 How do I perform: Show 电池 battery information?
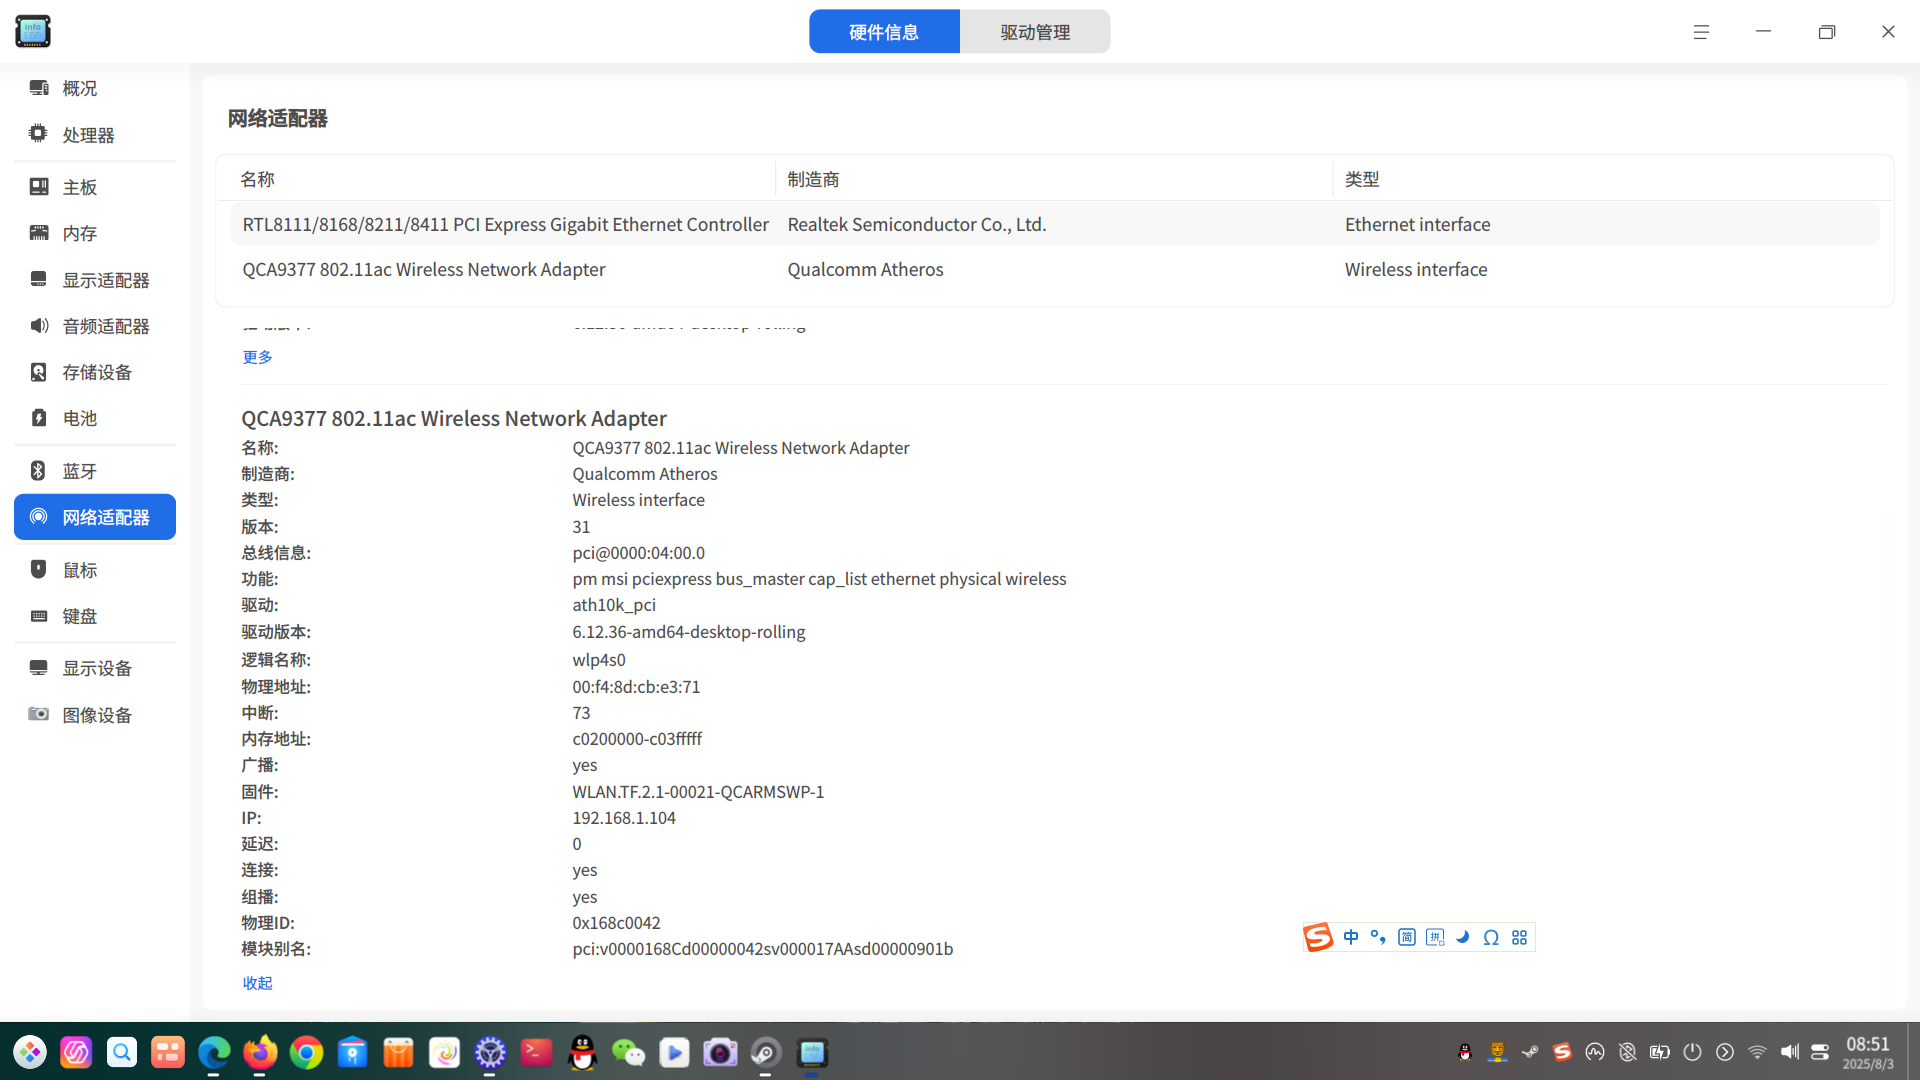point(95,418)
